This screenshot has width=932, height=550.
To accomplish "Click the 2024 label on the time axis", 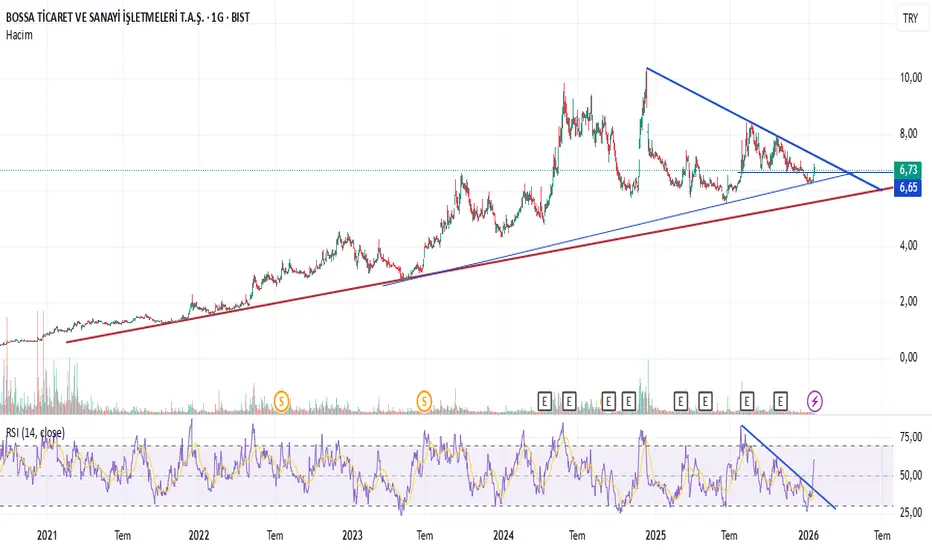I will [x=503, y=536].
